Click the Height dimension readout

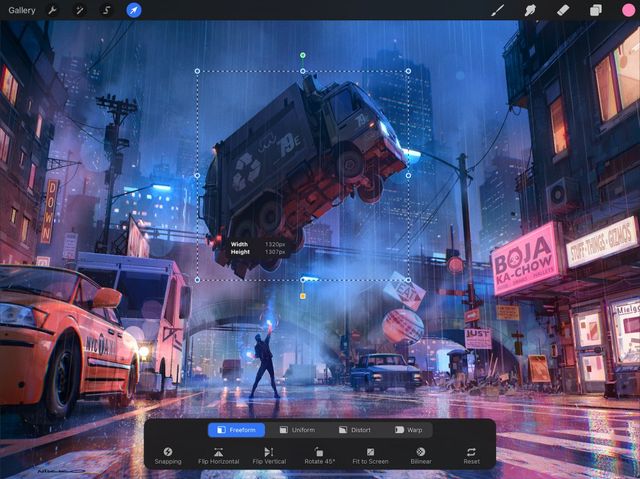pos(258,252)
